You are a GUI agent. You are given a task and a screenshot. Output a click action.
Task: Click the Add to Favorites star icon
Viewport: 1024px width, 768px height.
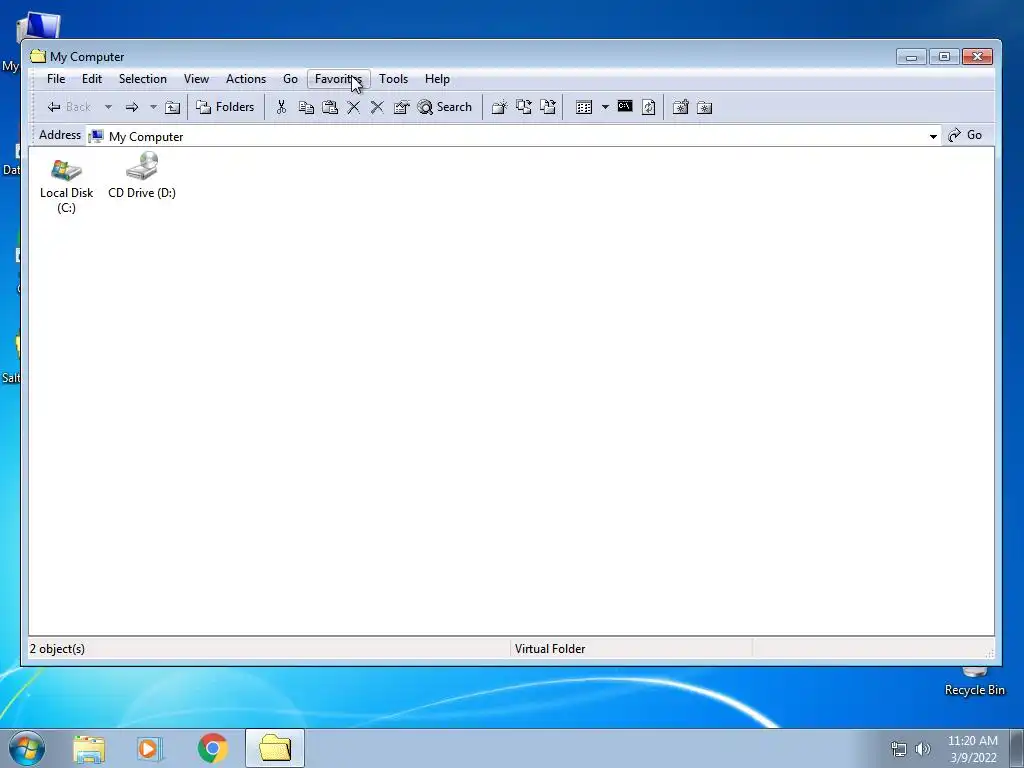click(x=680, y=107)
